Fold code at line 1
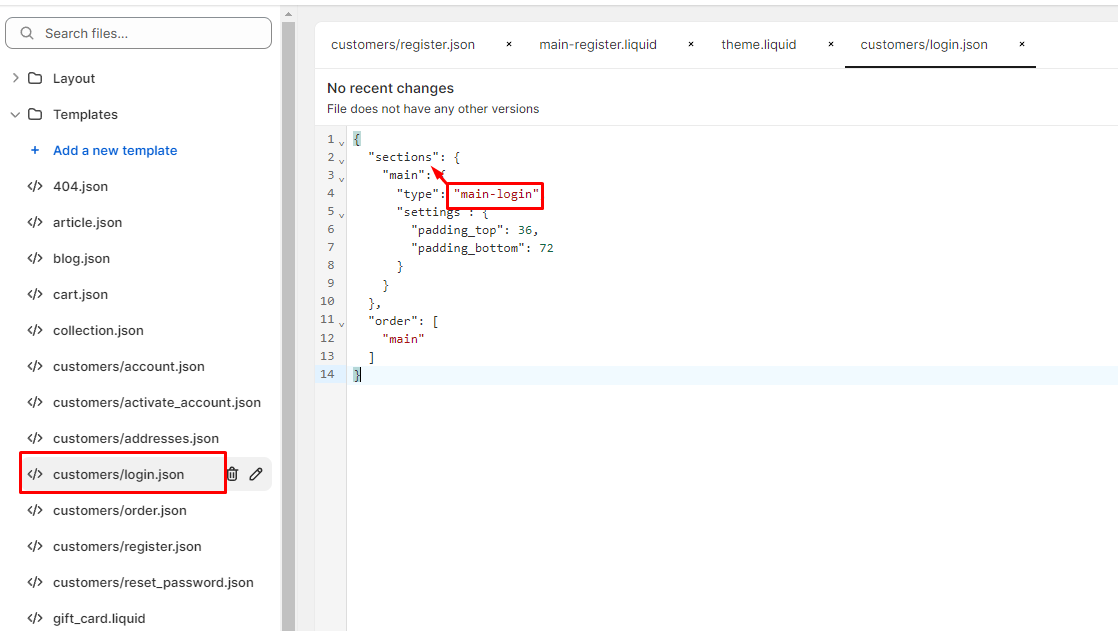The image size is (1118, 631). coord(342,143)
